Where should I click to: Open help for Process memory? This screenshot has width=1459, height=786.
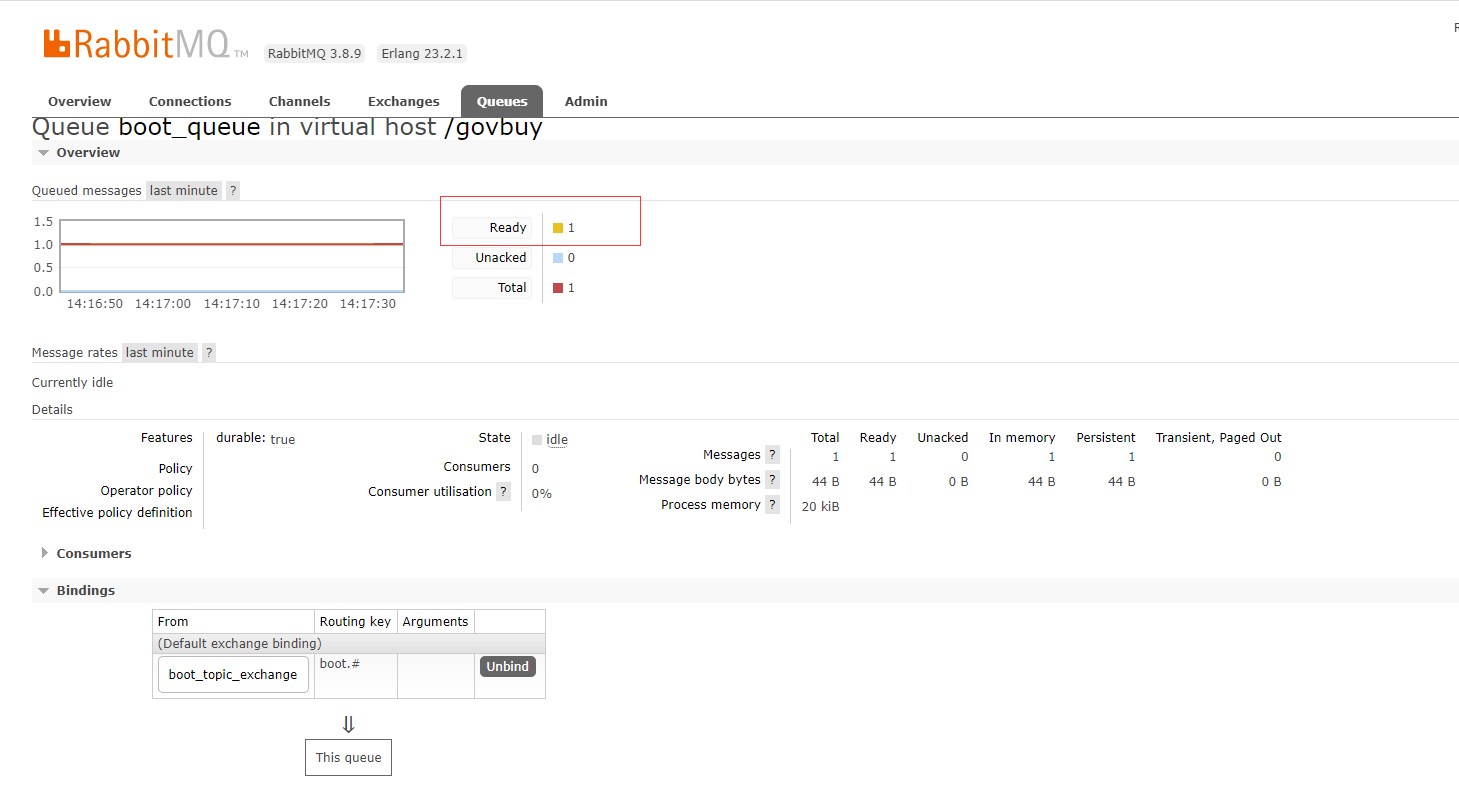(772, 505)
